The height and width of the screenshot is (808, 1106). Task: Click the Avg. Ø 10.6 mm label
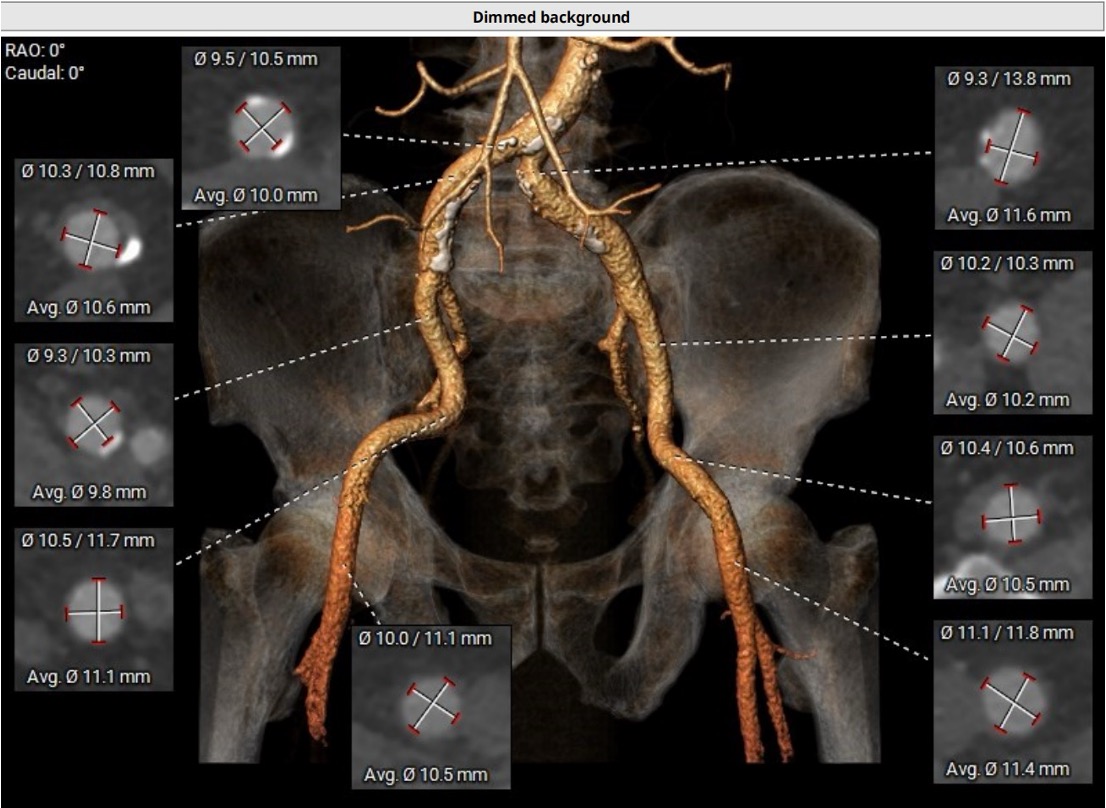pyautogui.click(x=89, y=307)
